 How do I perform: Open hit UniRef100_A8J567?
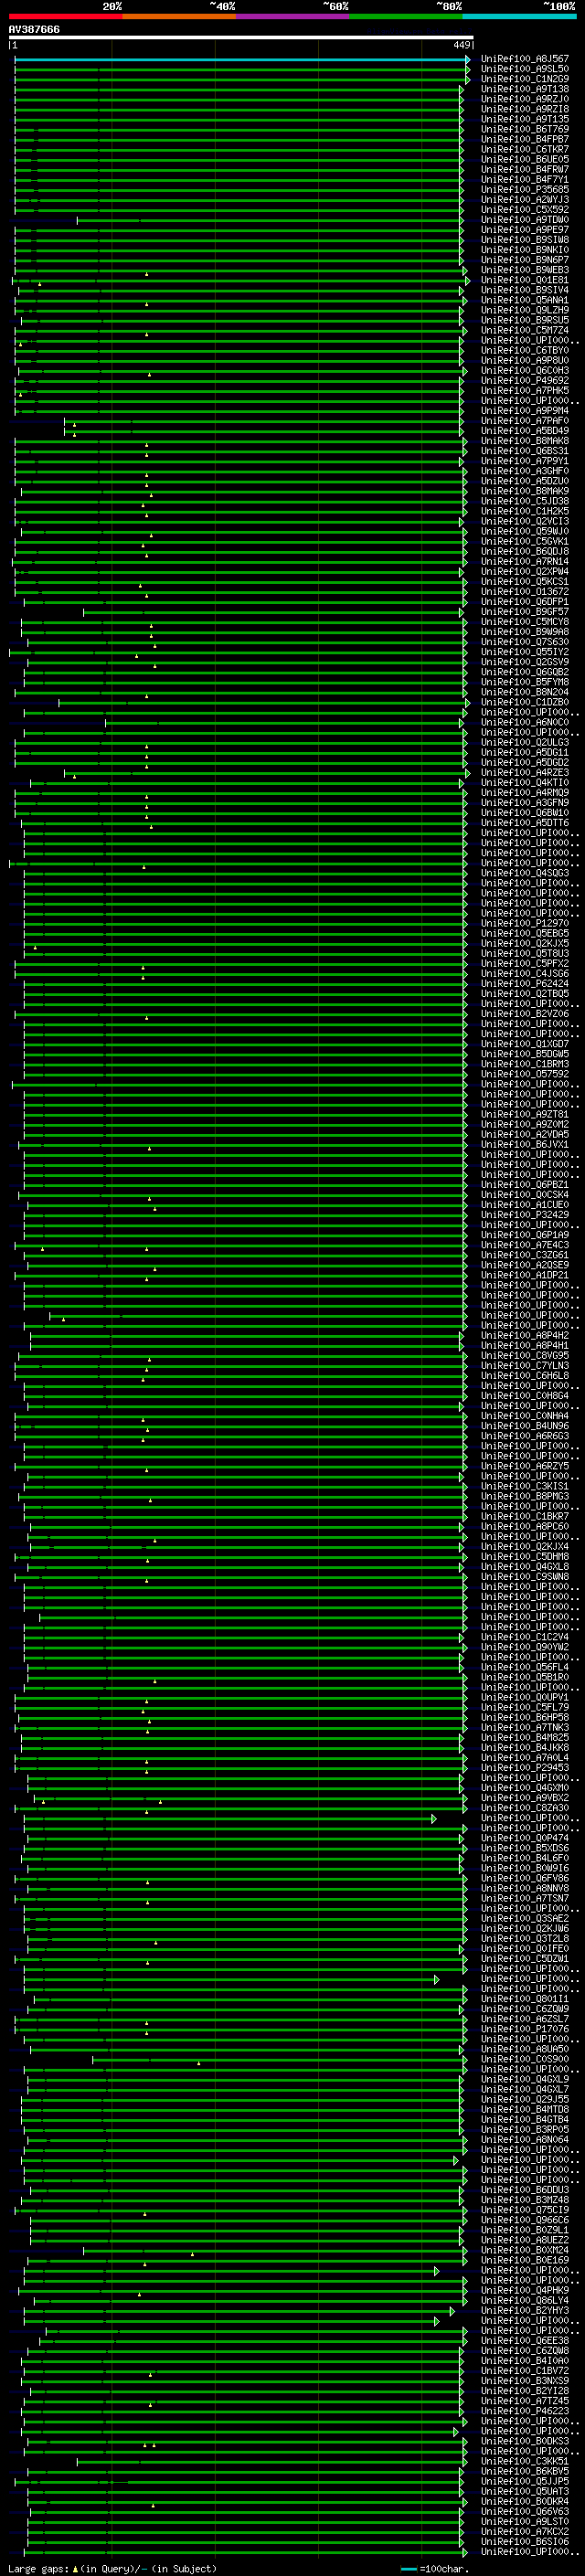coord(525,59)
